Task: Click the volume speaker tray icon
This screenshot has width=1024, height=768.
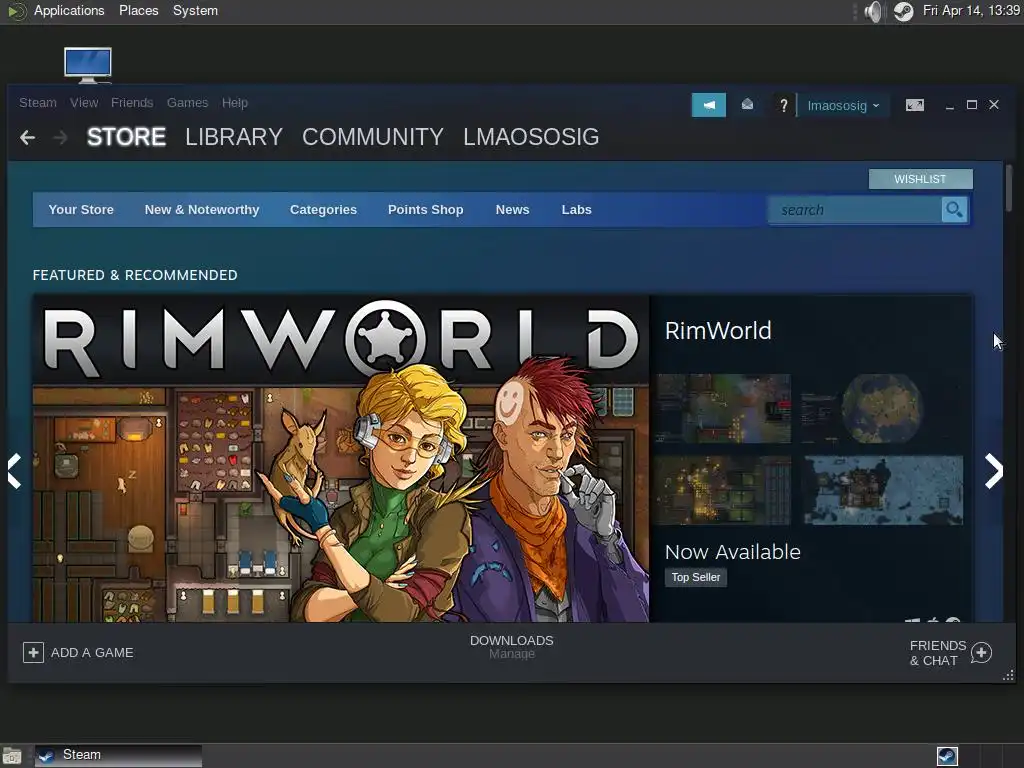Action: (872, 11)
